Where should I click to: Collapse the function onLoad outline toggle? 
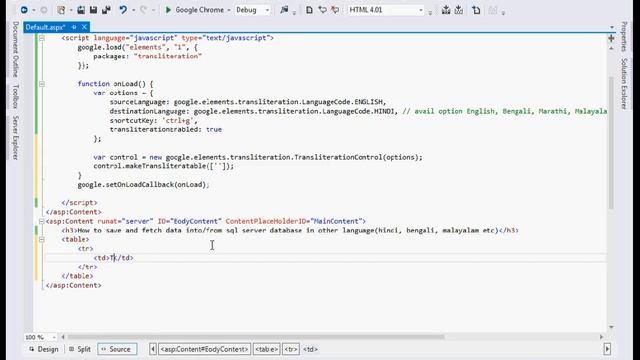click(x=42, y=84)
